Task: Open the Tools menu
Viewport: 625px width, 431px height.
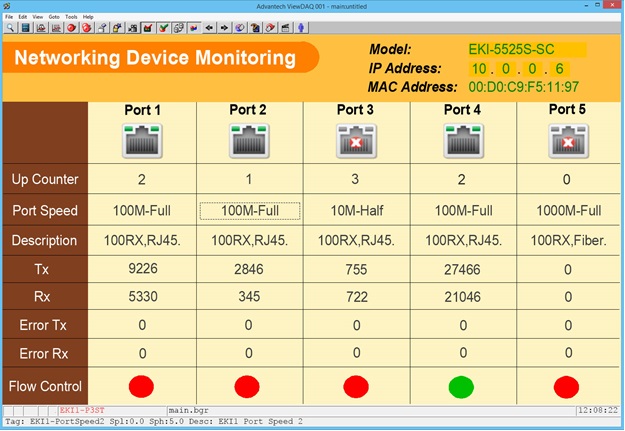Action: (71, 17)
